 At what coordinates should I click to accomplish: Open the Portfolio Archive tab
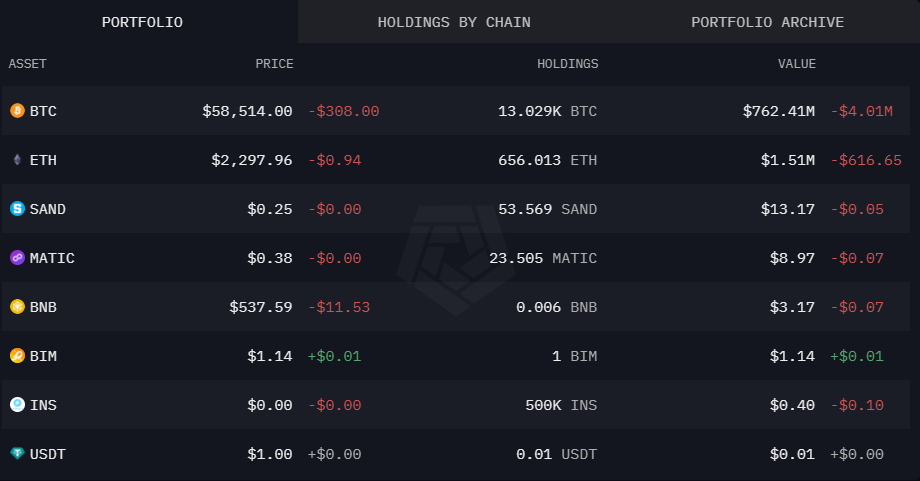[767, 22]
